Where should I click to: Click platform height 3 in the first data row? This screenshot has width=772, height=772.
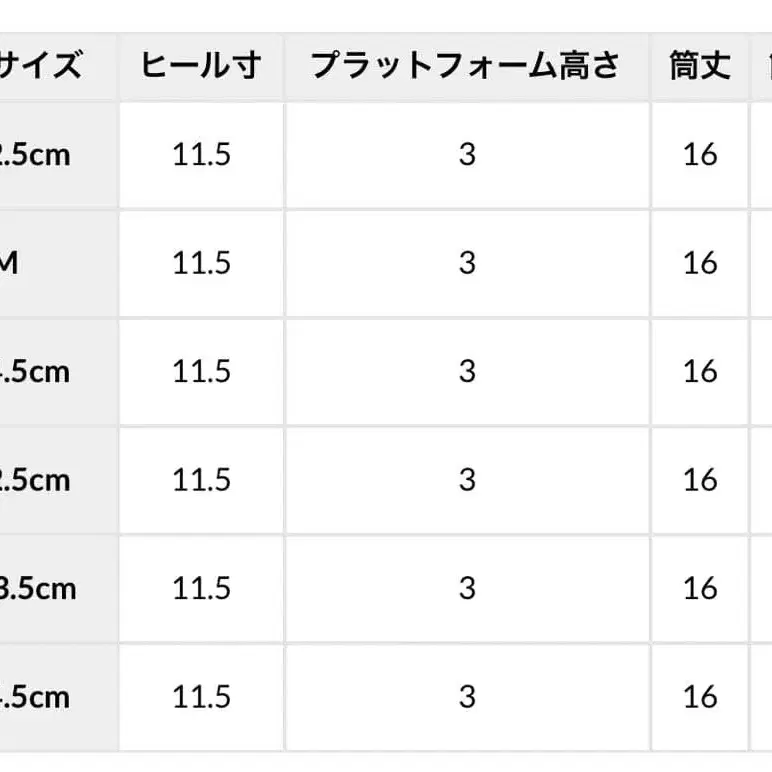(x=466, y=155)
